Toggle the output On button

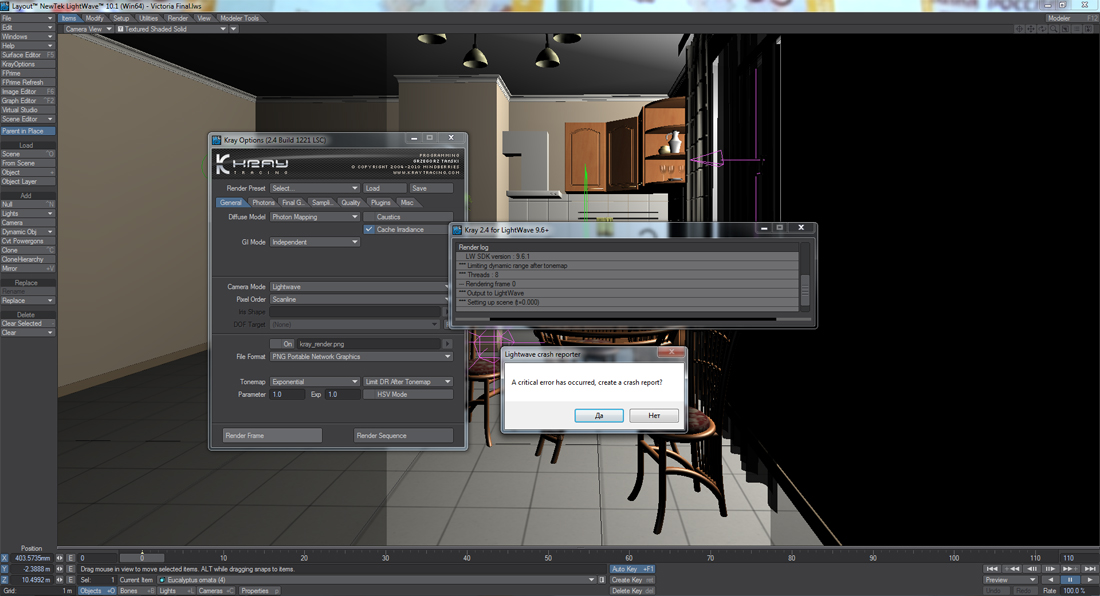tap(283, 344)
